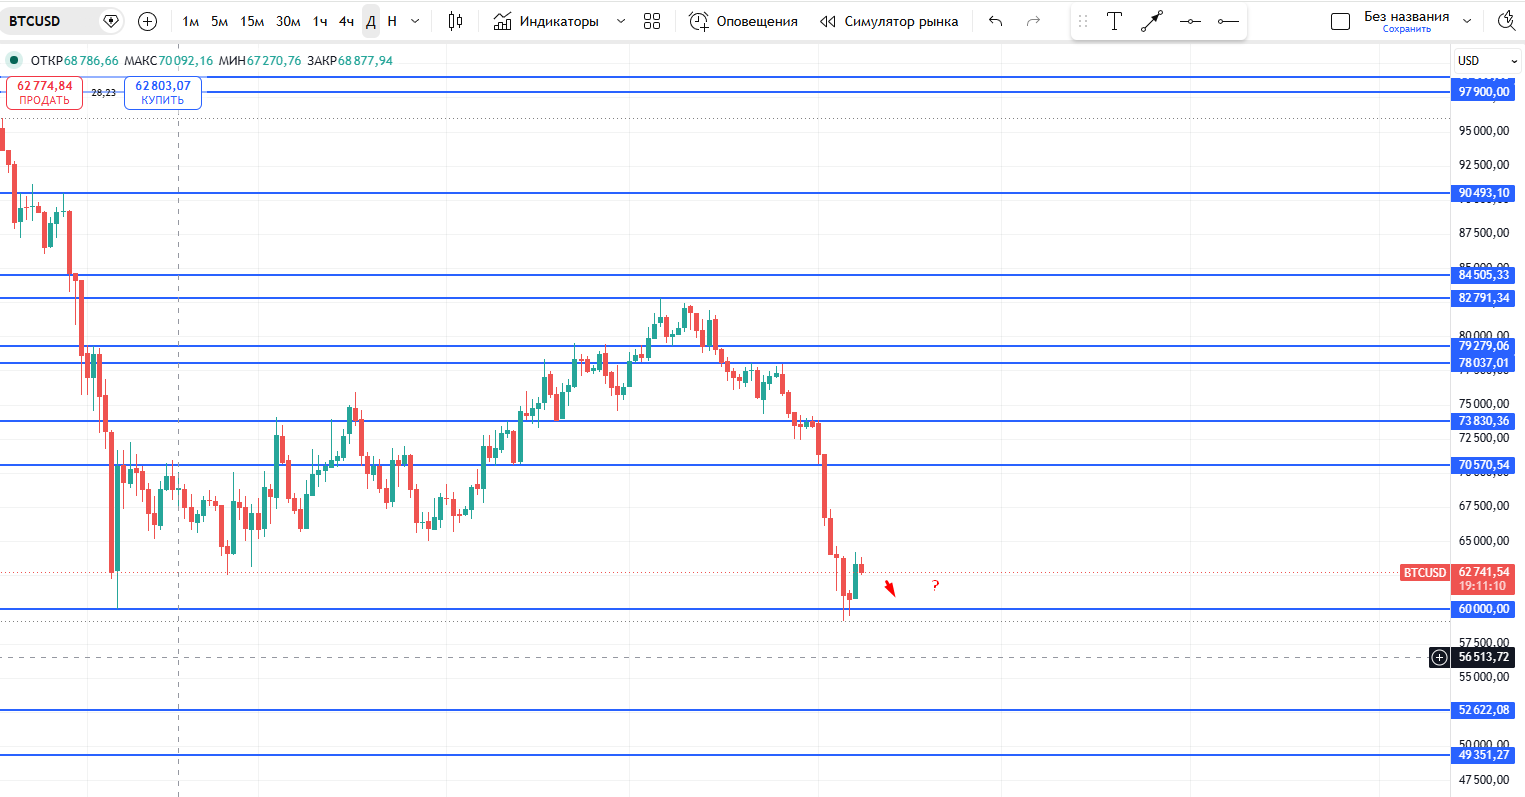Undo the last chart action
The width and height of the screenshot is (1525, 797).
pos(995,21)
